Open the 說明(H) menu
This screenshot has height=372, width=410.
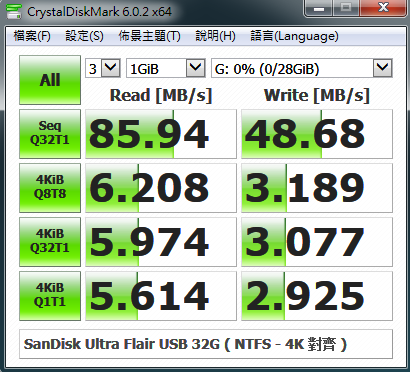[215, 36]
